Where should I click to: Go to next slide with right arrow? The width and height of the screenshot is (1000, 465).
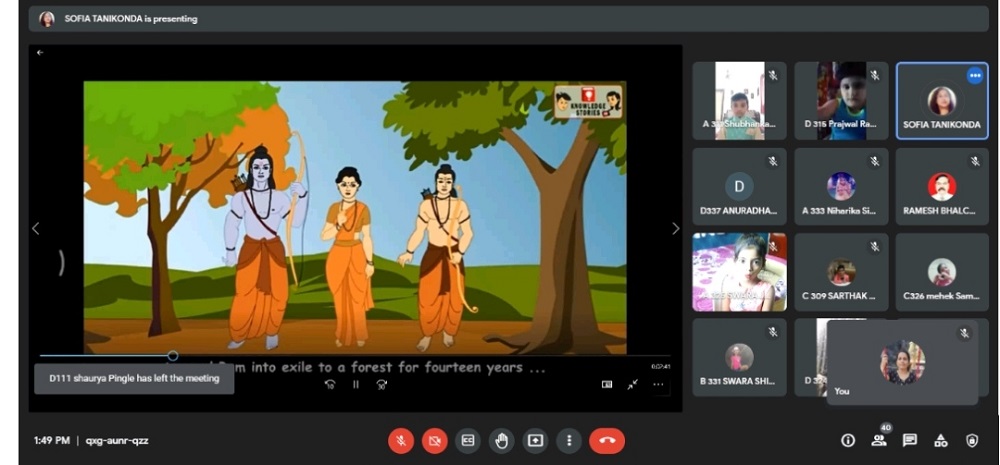(675, 229)
